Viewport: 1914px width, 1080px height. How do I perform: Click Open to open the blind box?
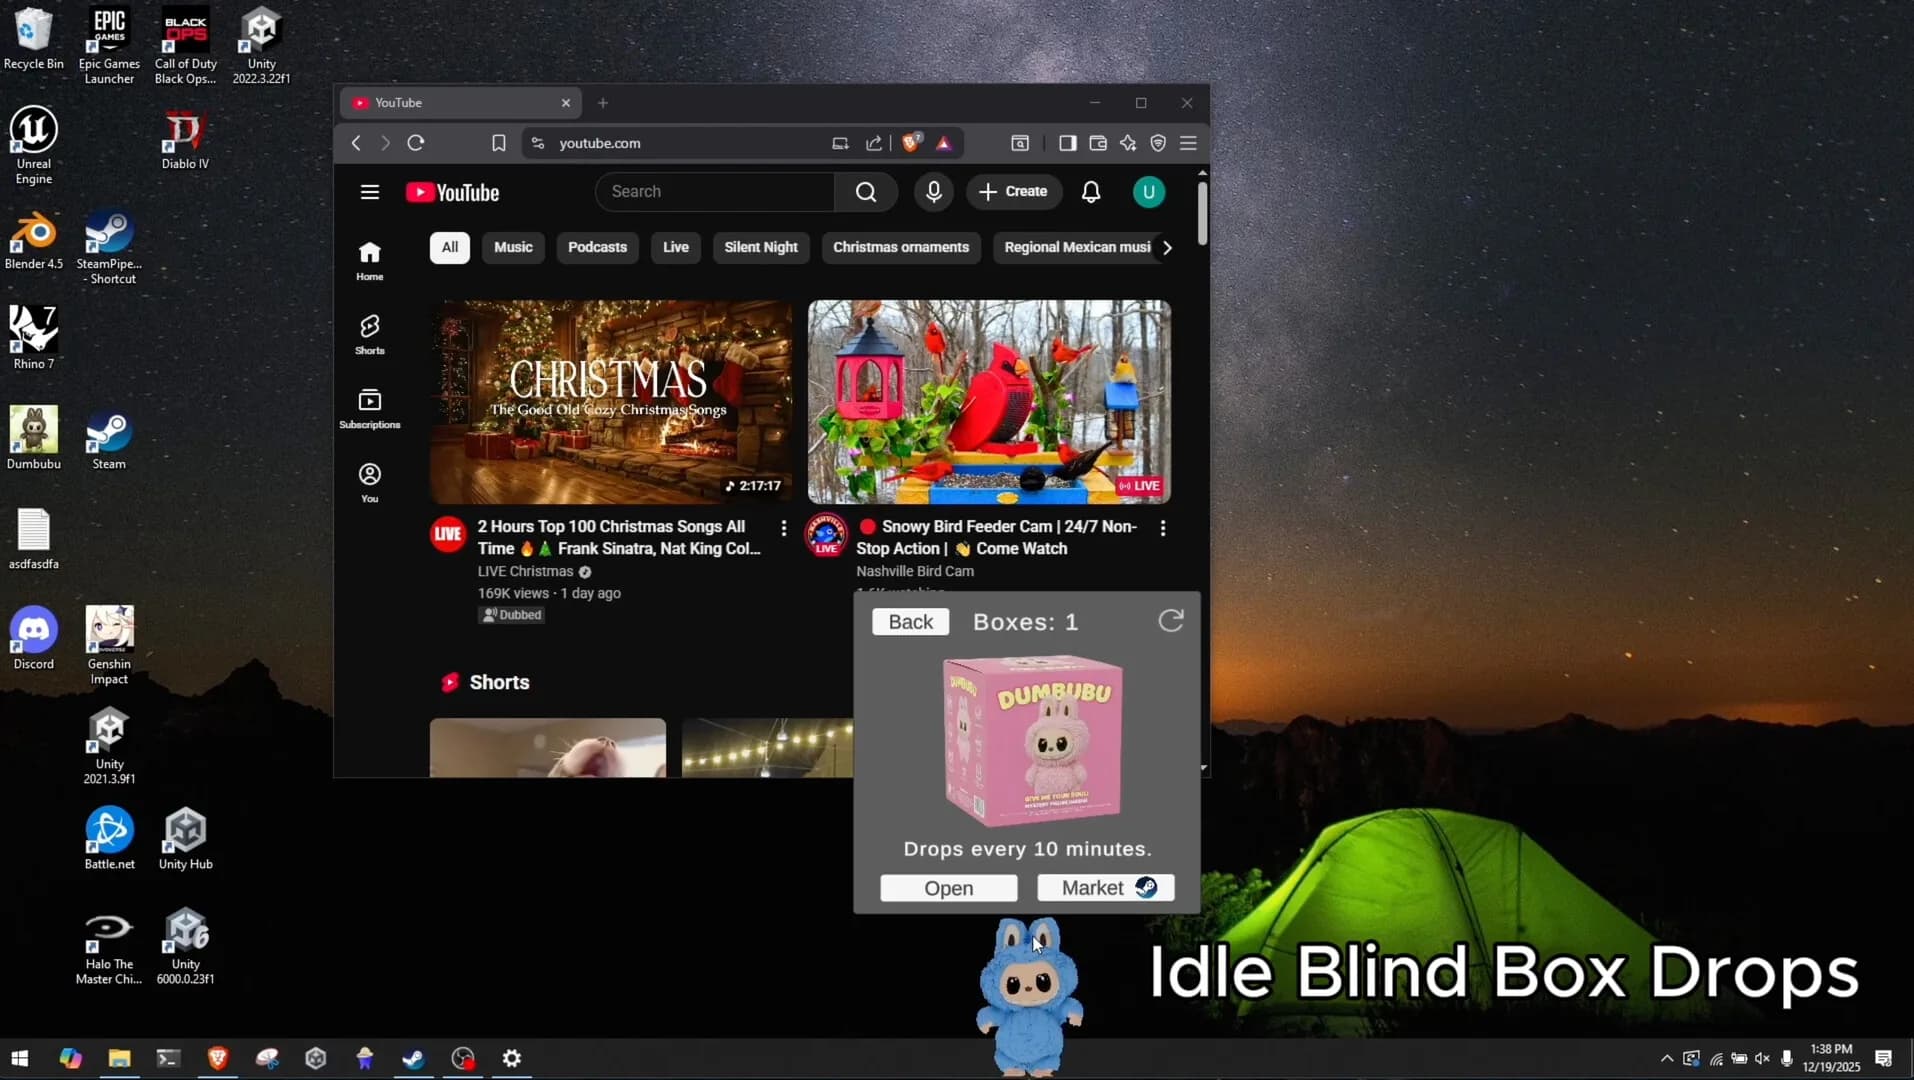(x=949, y=888)
